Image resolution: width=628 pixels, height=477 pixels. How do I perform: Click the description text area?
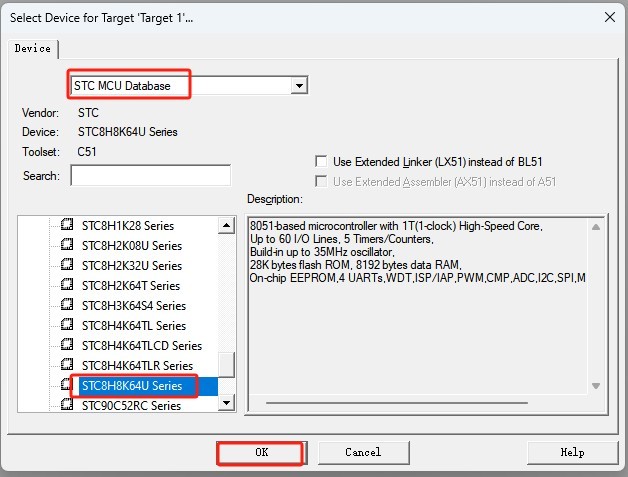[x=418, y=306]
